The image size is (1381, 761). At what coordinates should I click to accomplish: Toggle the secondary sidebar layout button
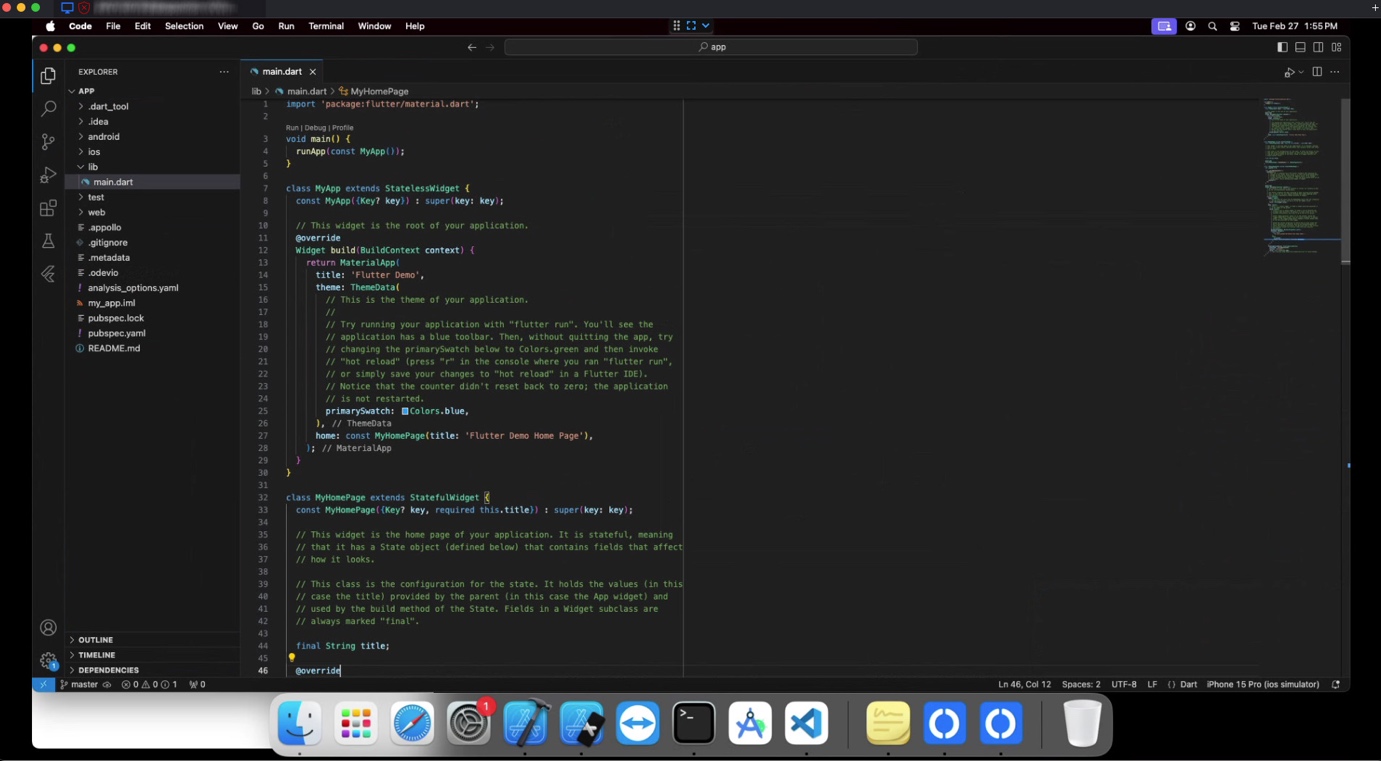coord(1318,47)
